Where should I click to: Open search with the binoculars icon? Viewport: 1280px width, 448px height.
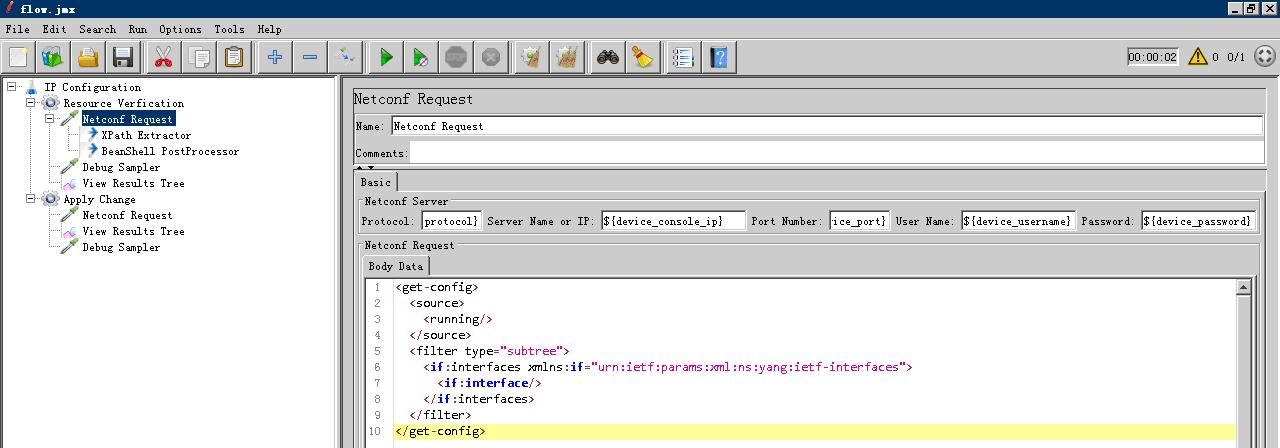coord(607,57)
